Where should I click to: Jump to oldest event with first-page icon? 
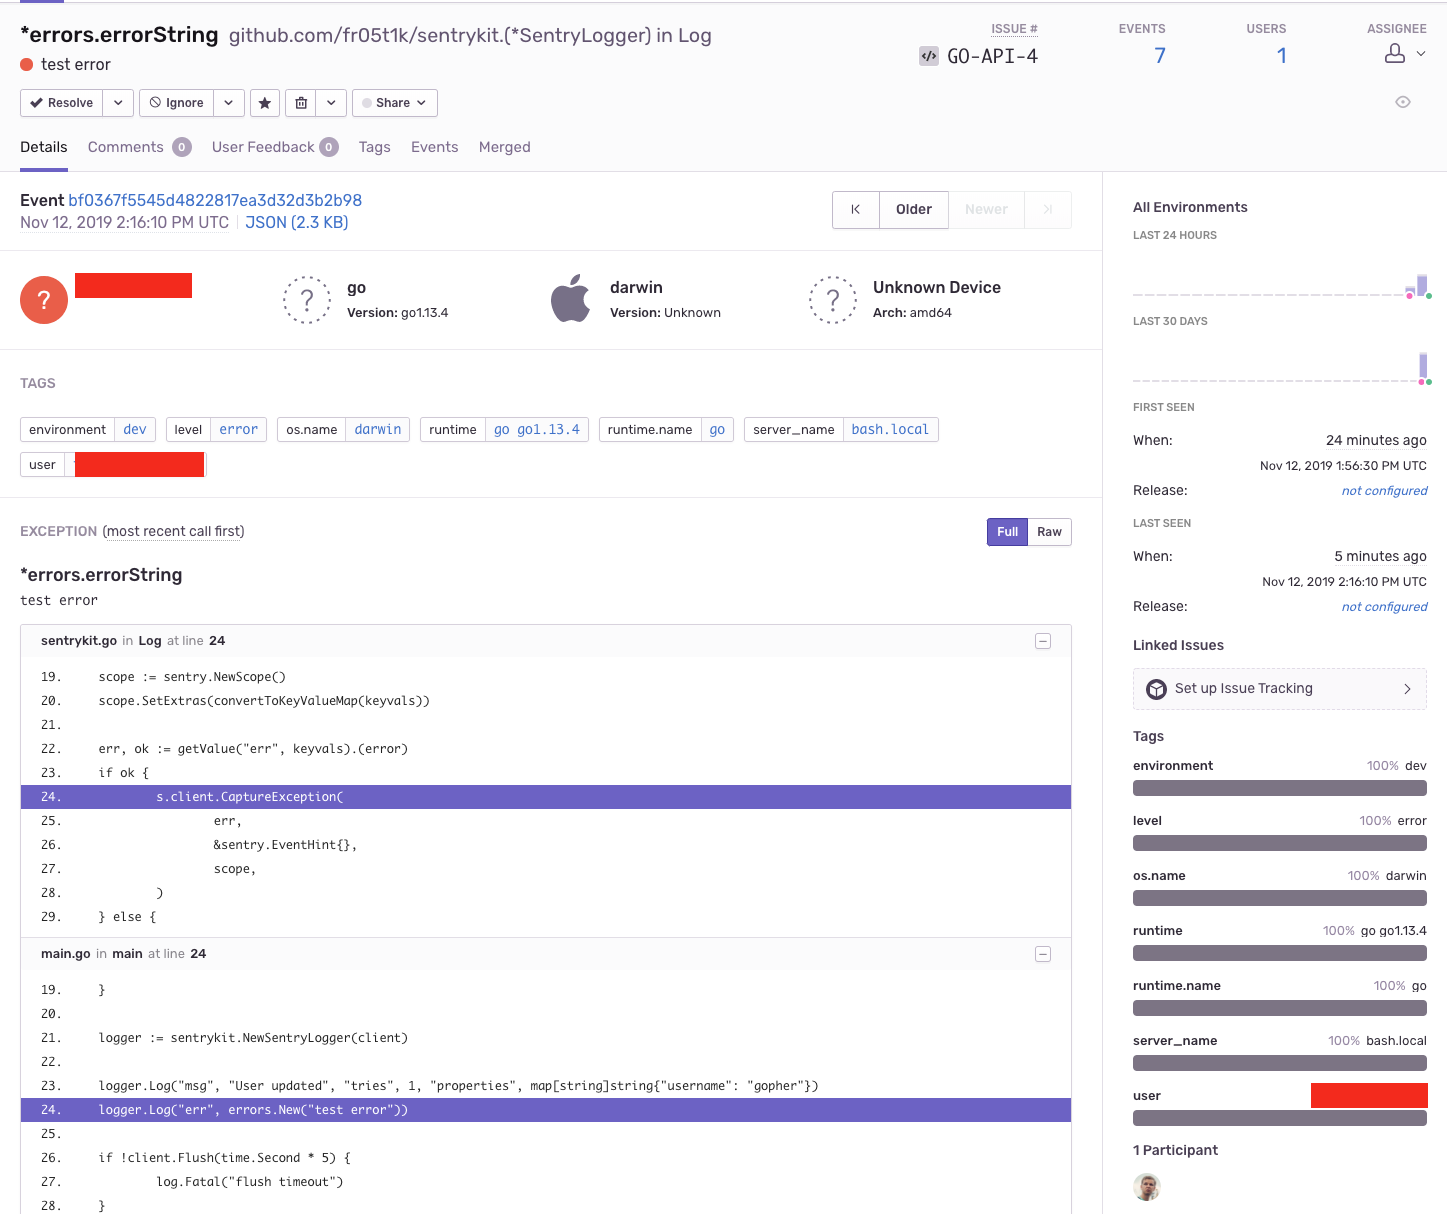pyautogui.click(x=856, y=210)
